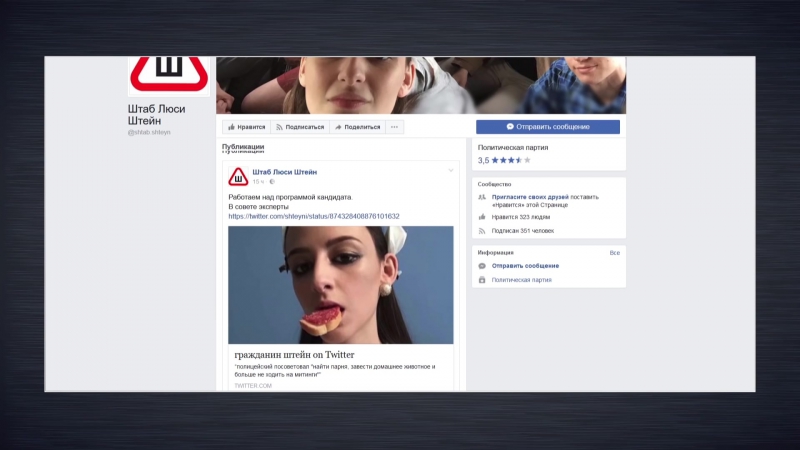800x450 pixels.
Task: Click the Подписан 351 человек text
Action: click(523, 231)
